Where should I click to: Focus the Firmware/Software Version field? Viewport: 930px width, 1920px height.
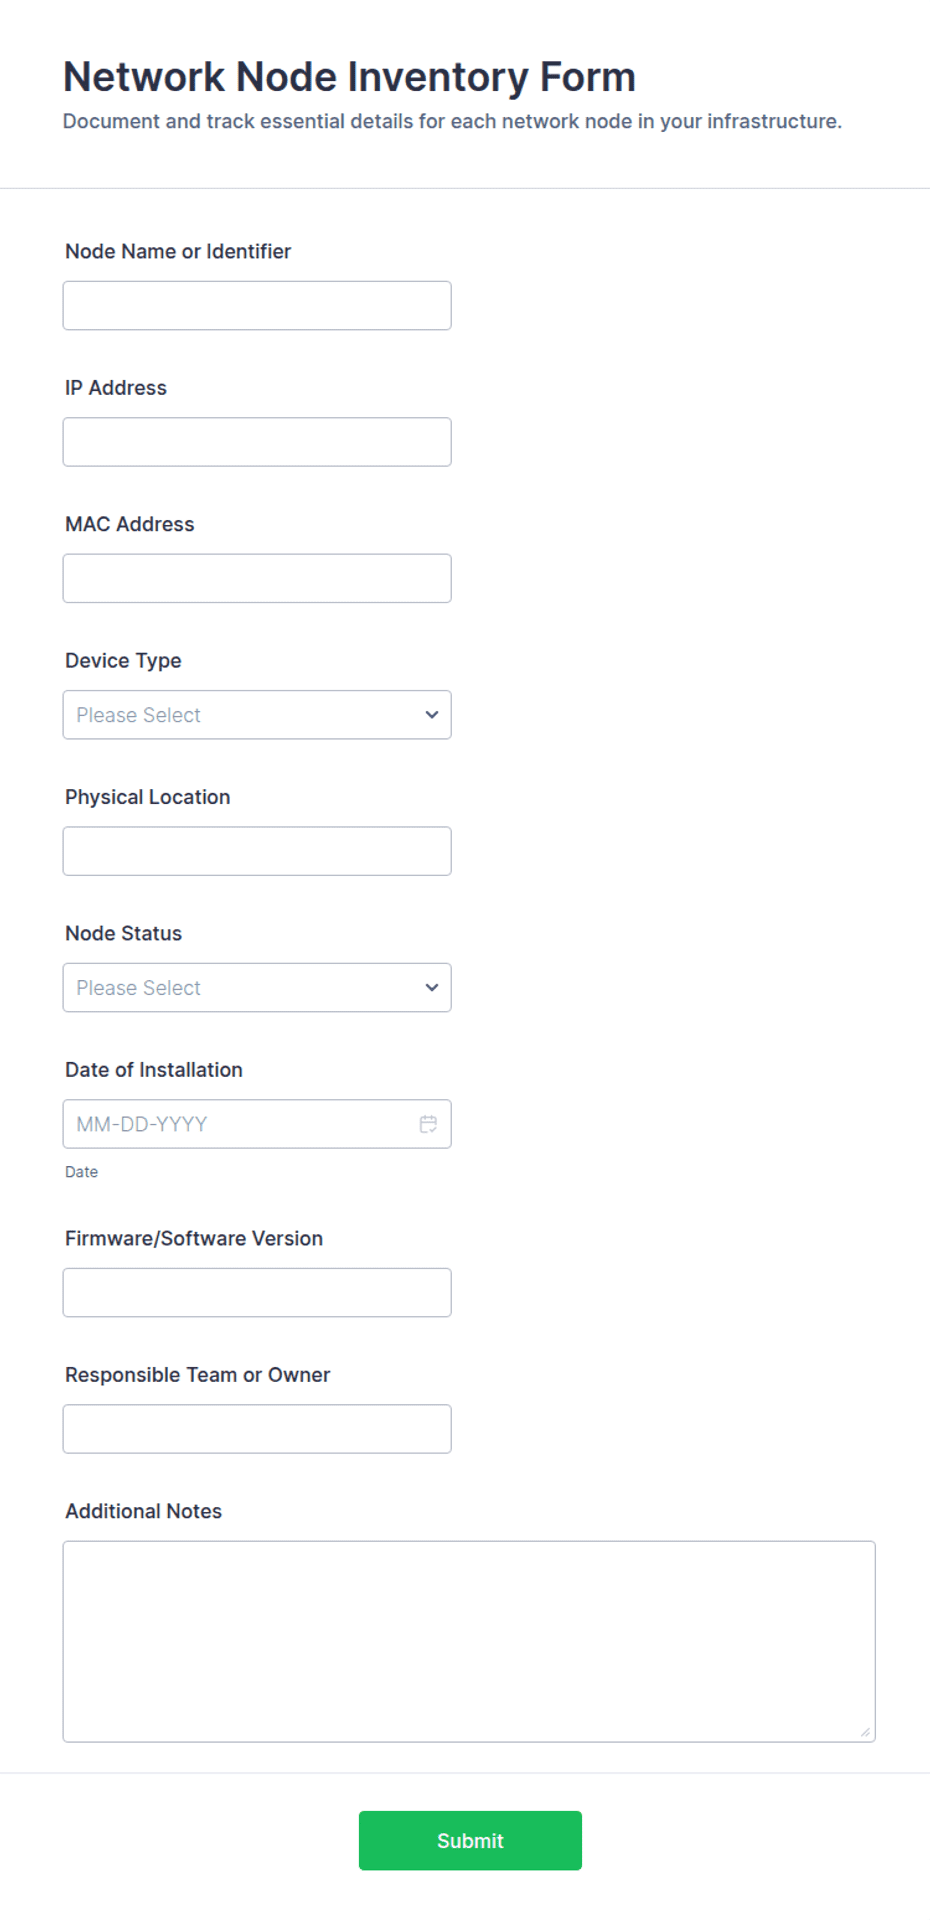[x=257, y=1293]
